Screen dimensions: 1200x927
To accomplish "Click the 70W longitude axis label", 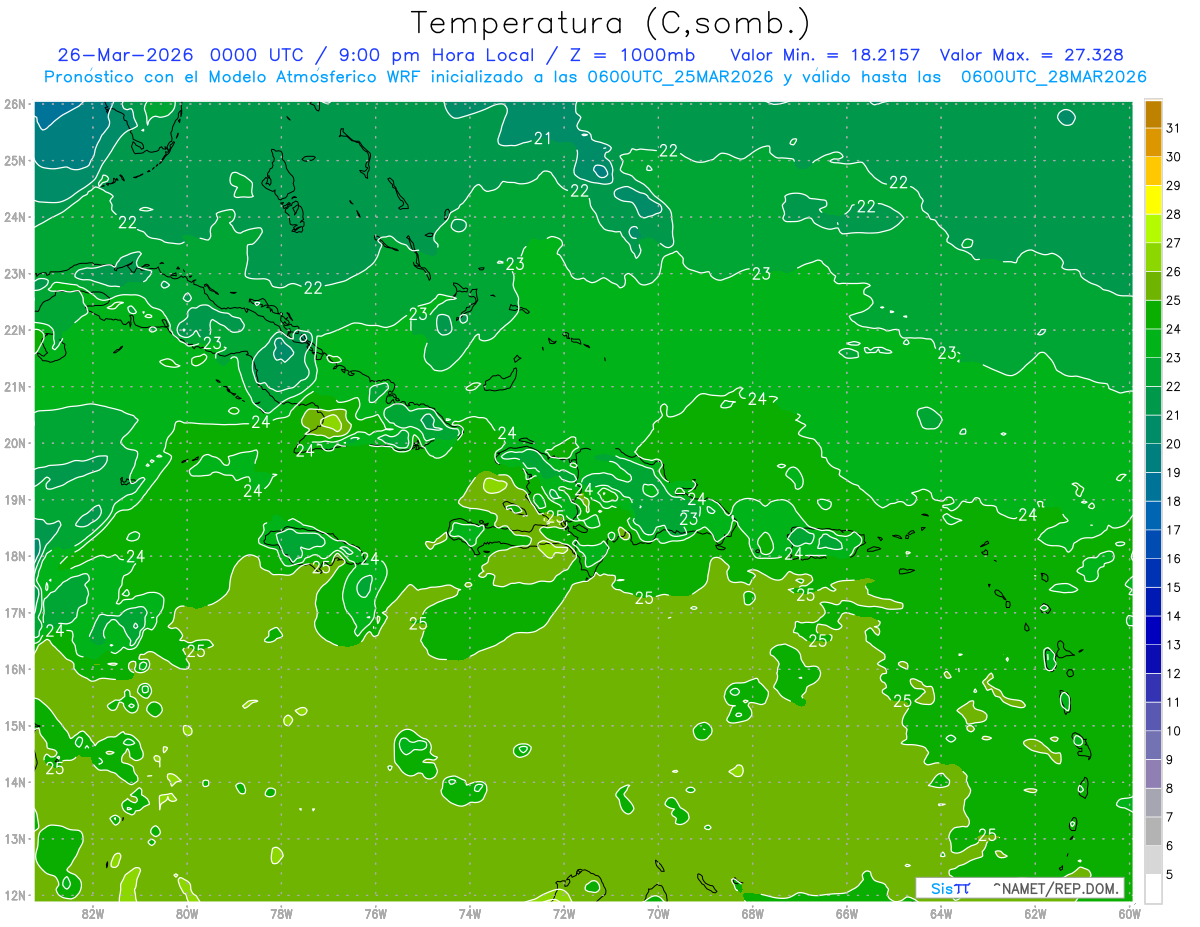I will pos(658,913).
